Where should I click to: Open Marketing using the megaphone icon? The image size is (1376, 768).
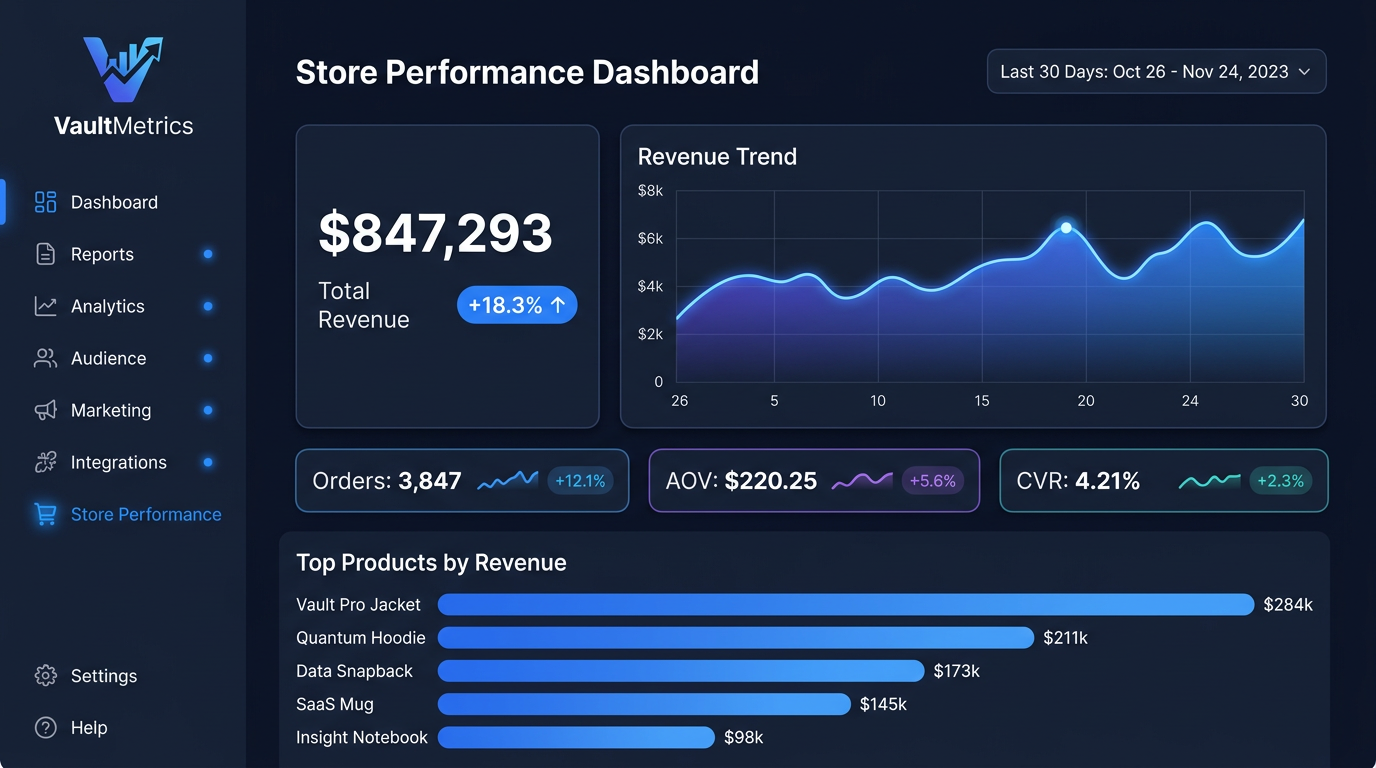point(45,410)
